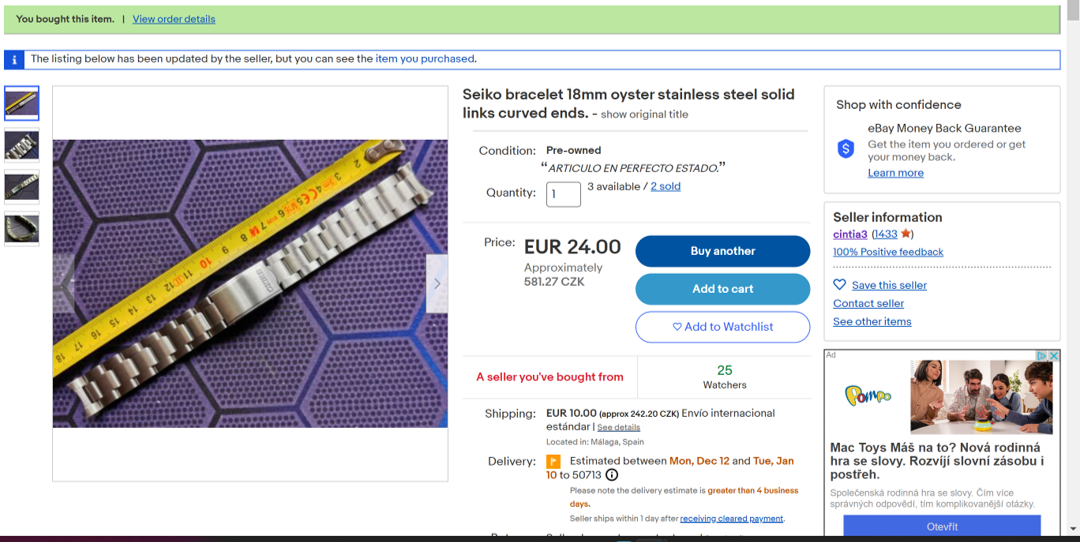Click the heart icon beside Save this seller

click(840, 285)
